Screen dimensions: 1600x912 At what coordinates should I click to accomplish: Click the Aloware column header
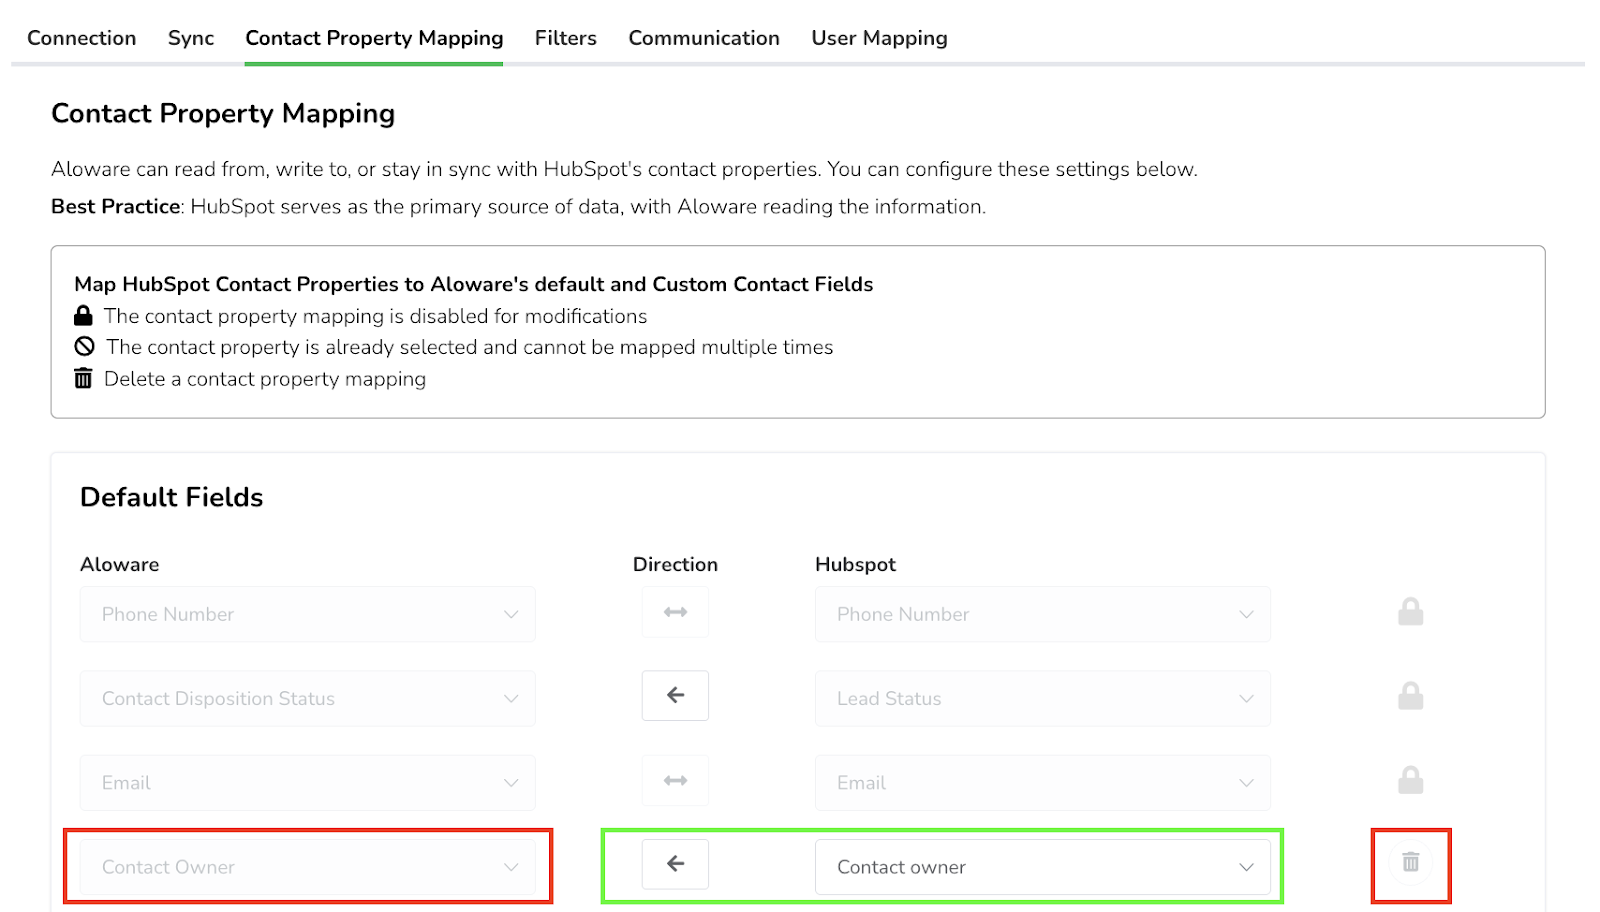point(120,564)
